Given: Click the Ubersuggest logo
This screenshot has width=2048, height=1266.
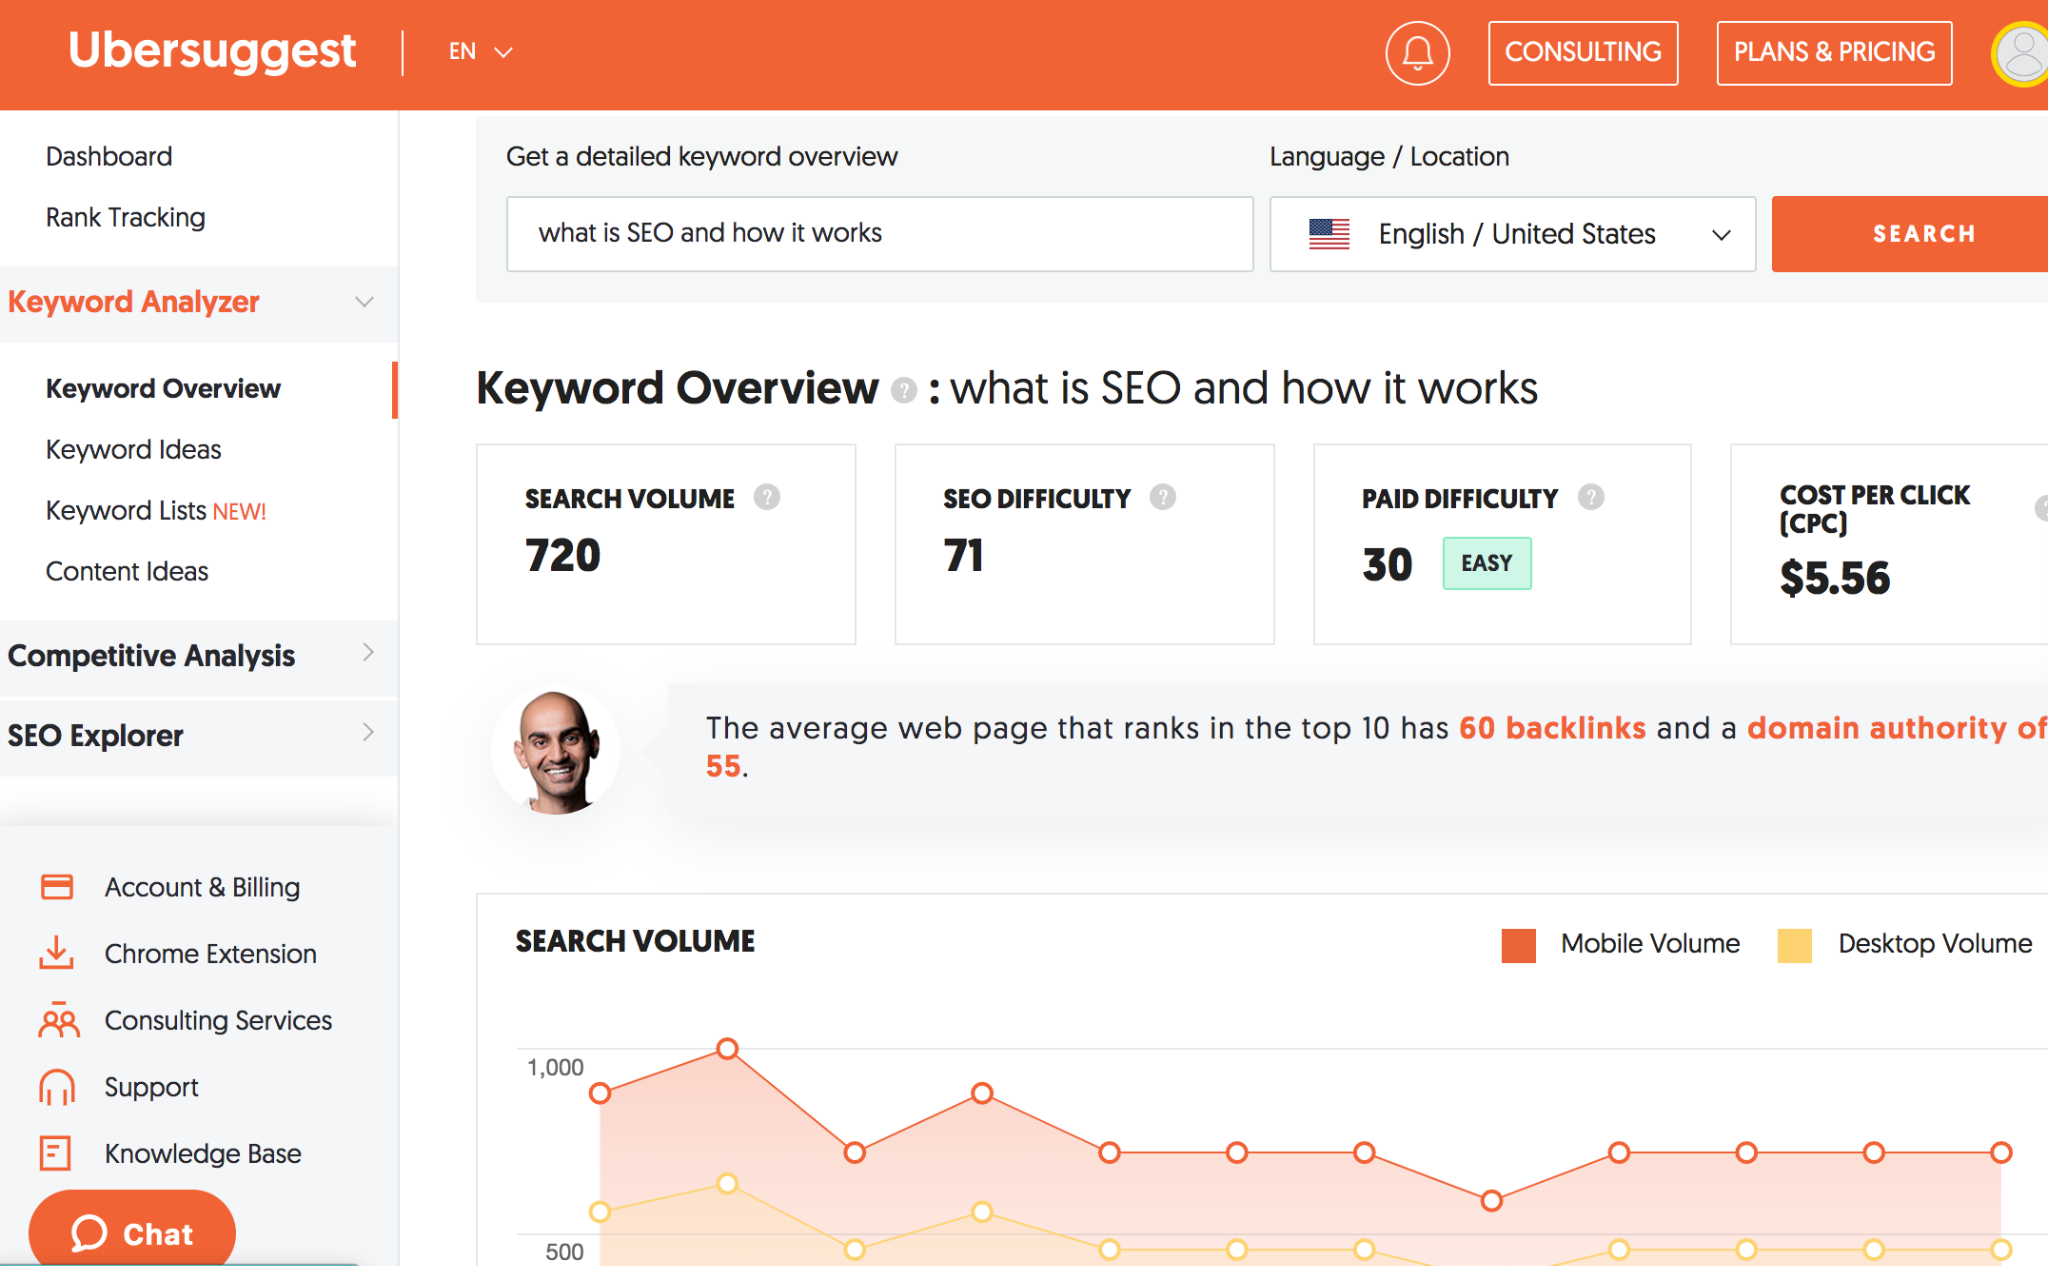Looking at the screenshot, I should [212, 50].
